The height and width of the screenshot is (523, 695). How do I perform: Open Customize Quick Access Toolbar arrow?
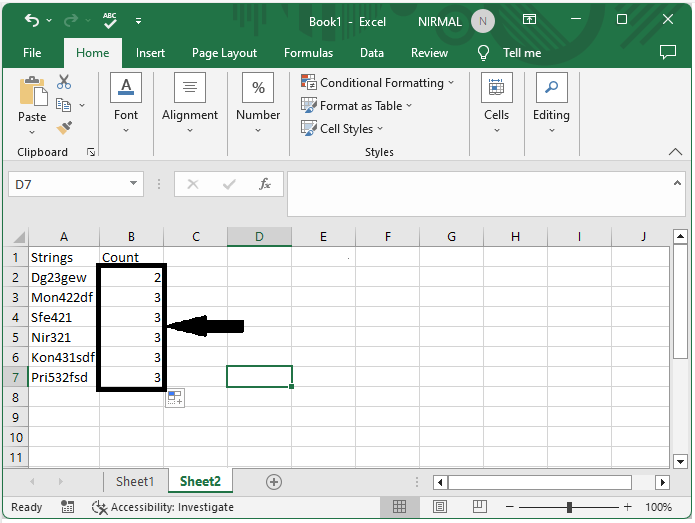[138, 21]
